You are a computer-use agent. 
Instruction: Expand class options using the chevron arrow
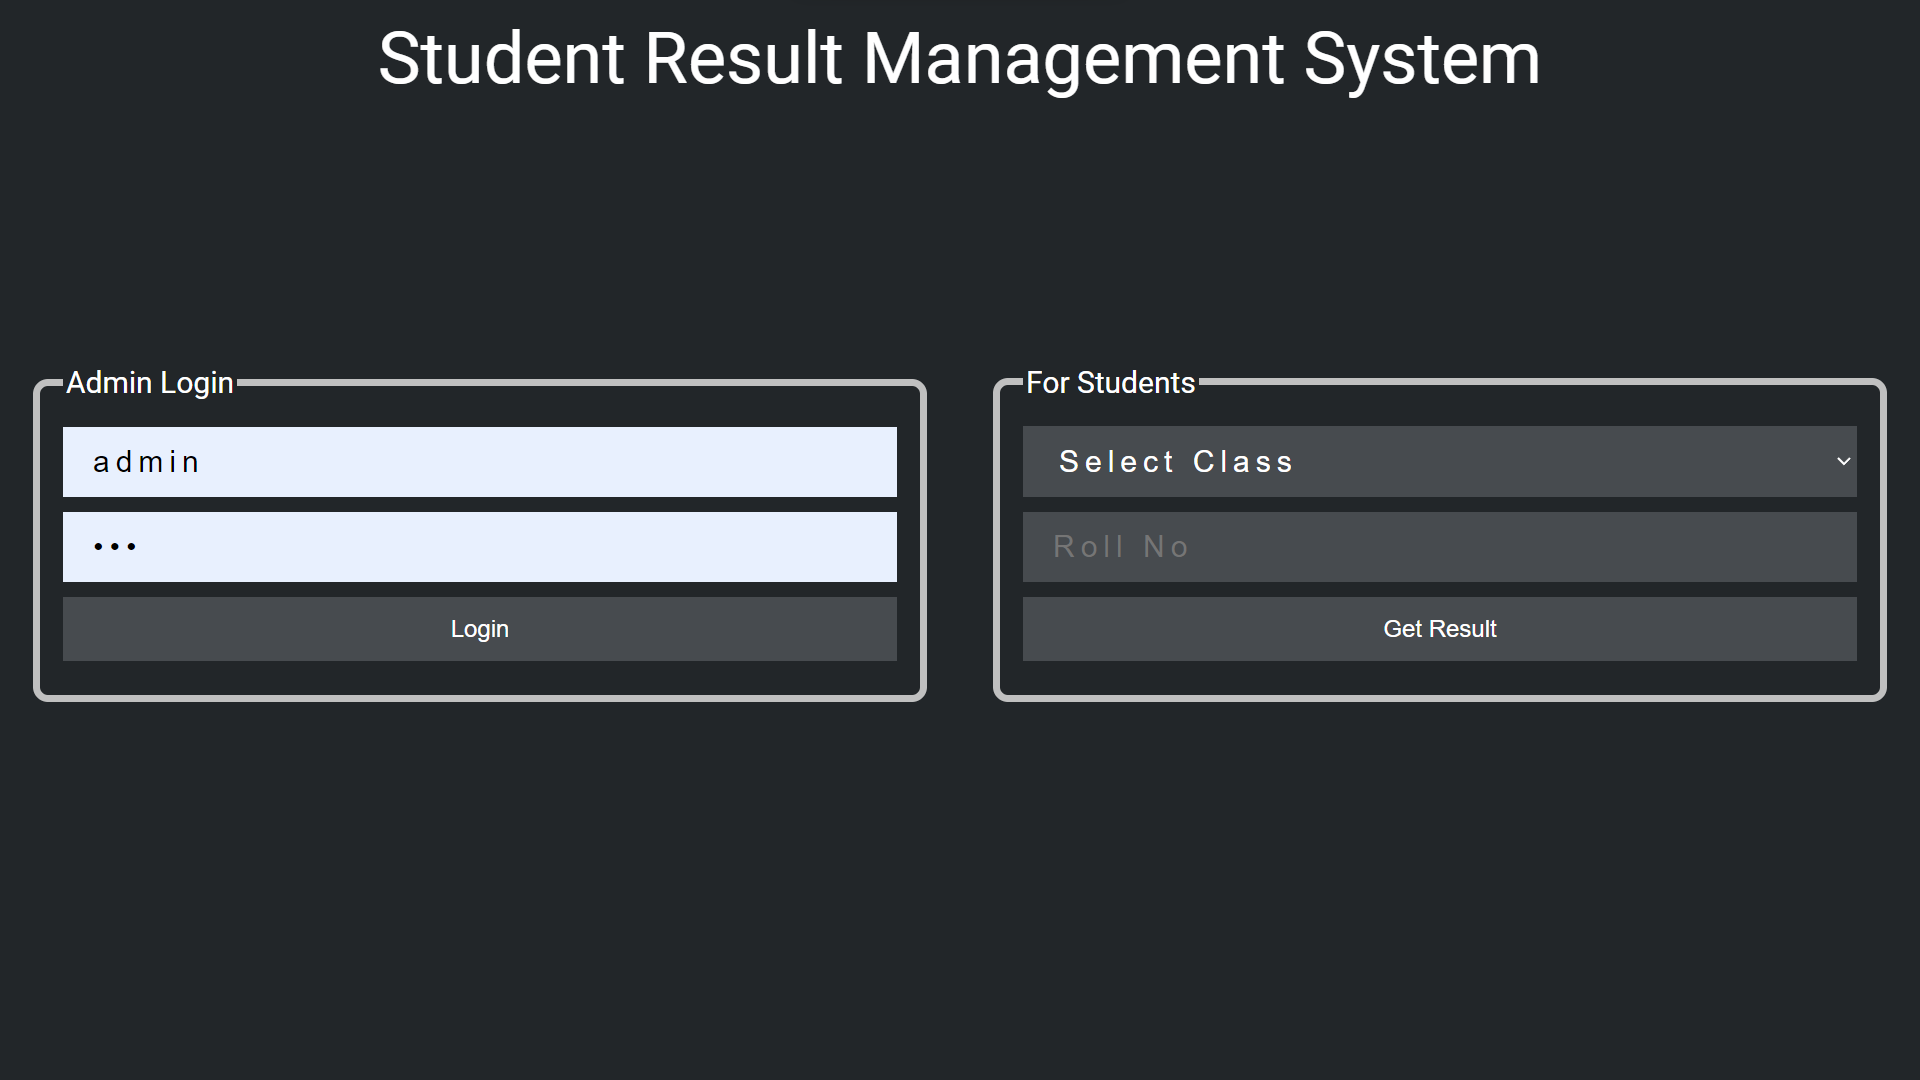tap(1845, 461)
